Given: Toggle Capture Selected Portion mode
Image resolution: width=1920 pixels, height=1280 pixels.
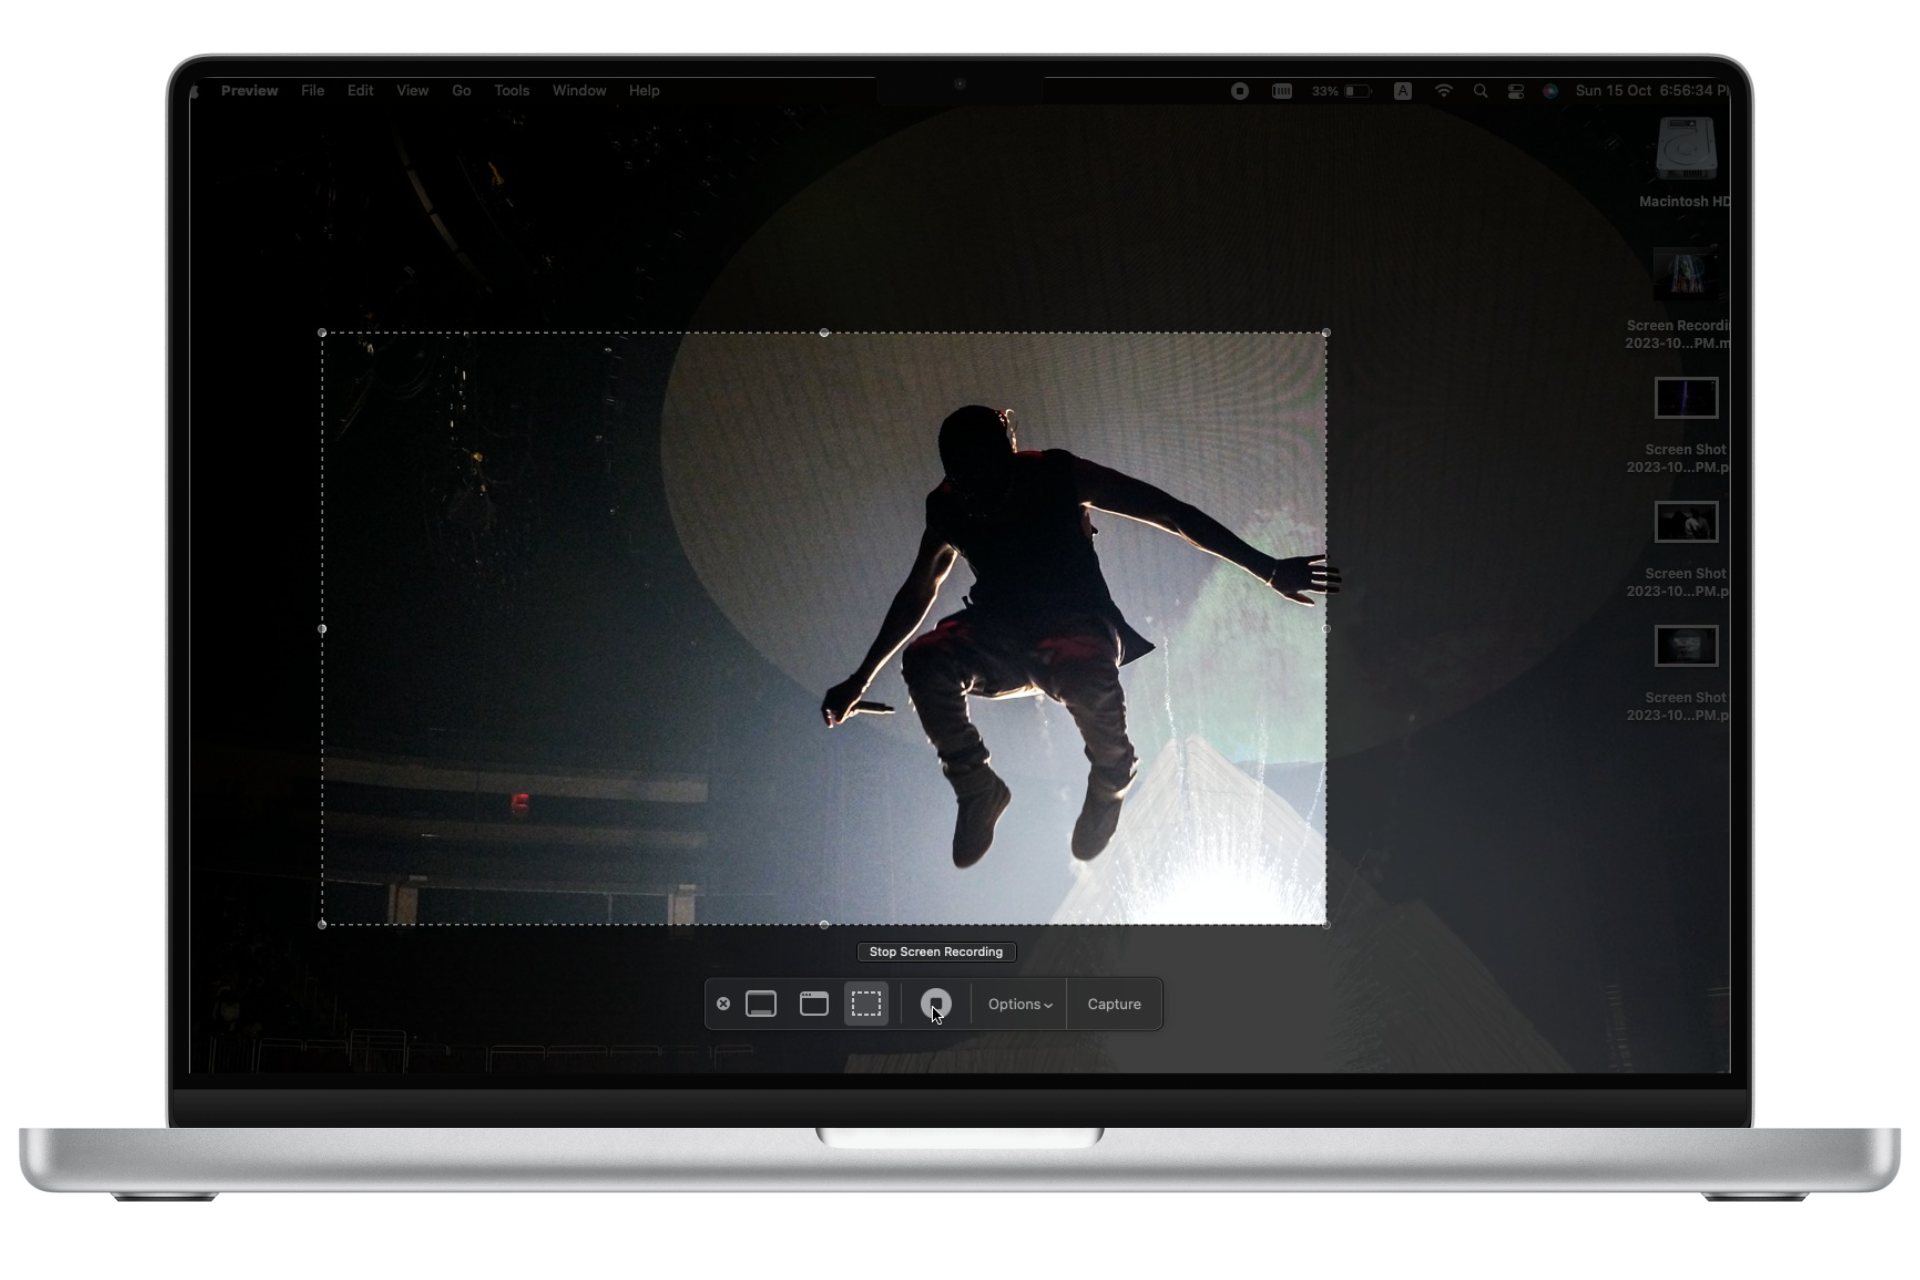Looking at the screenshot, I should pyautogui.click(x=866, y=1004).
